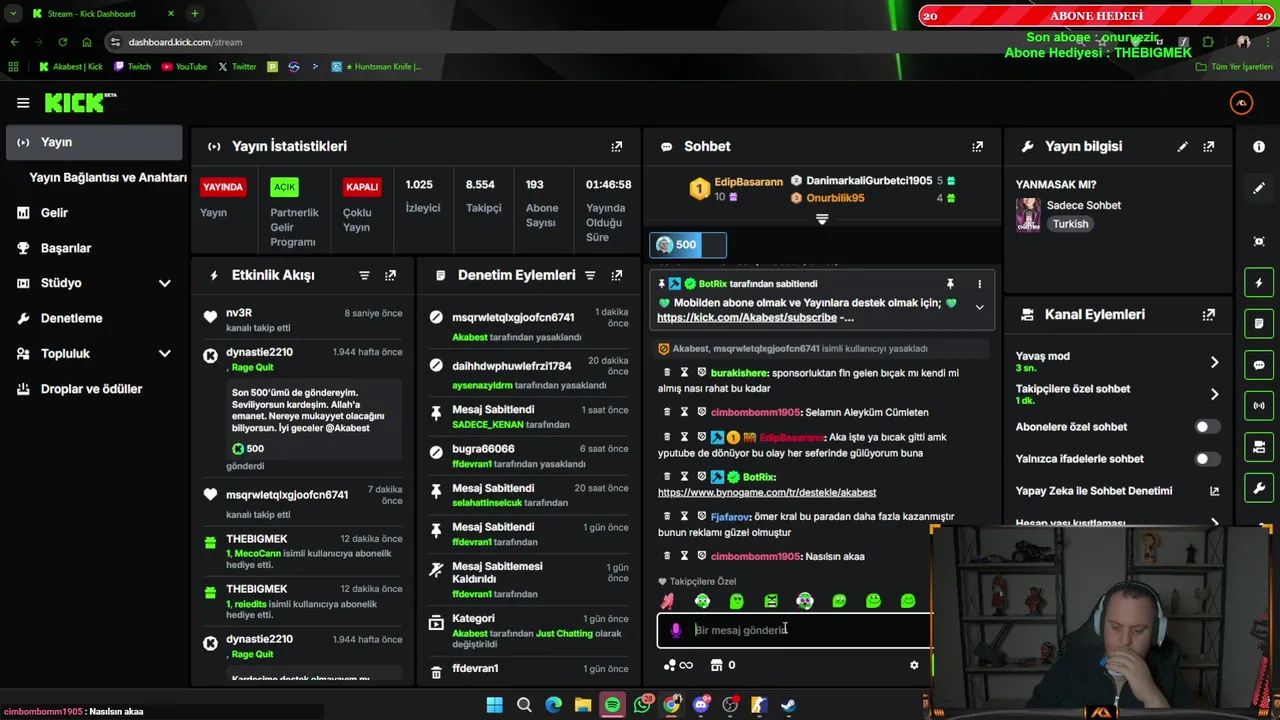Toggle the chat bubble icon in right sidebar
Viewport: 1280px width, 720px height.
[x=1259, y=365]
